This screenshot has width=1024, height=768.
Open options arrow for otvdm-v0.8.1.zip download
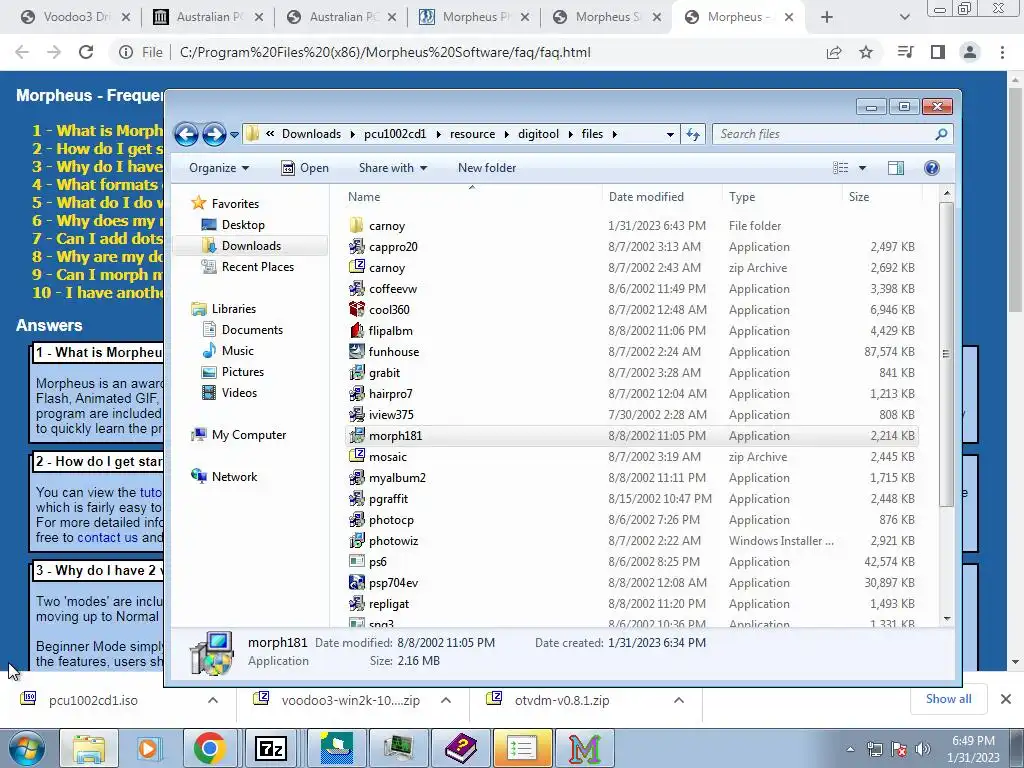pyautogui.click(x=679, y=700)
